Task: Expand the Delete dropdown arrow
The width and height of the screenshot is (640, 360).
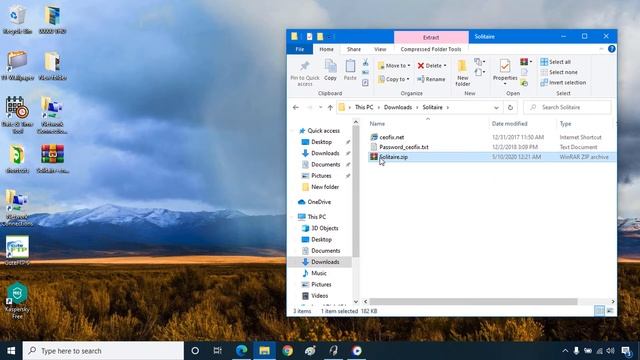Action: pyautogui.click(x=445, y=66)
